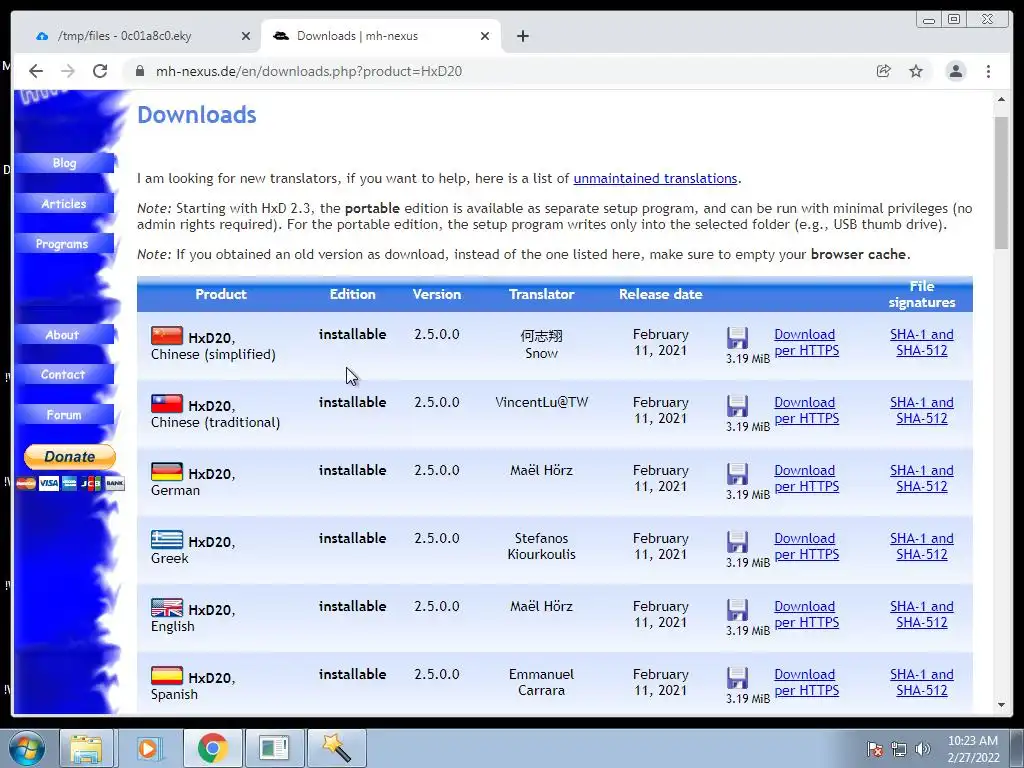Click the China flag icon
This screenshot has width=1024, height=768.
(x=167, y=336)
